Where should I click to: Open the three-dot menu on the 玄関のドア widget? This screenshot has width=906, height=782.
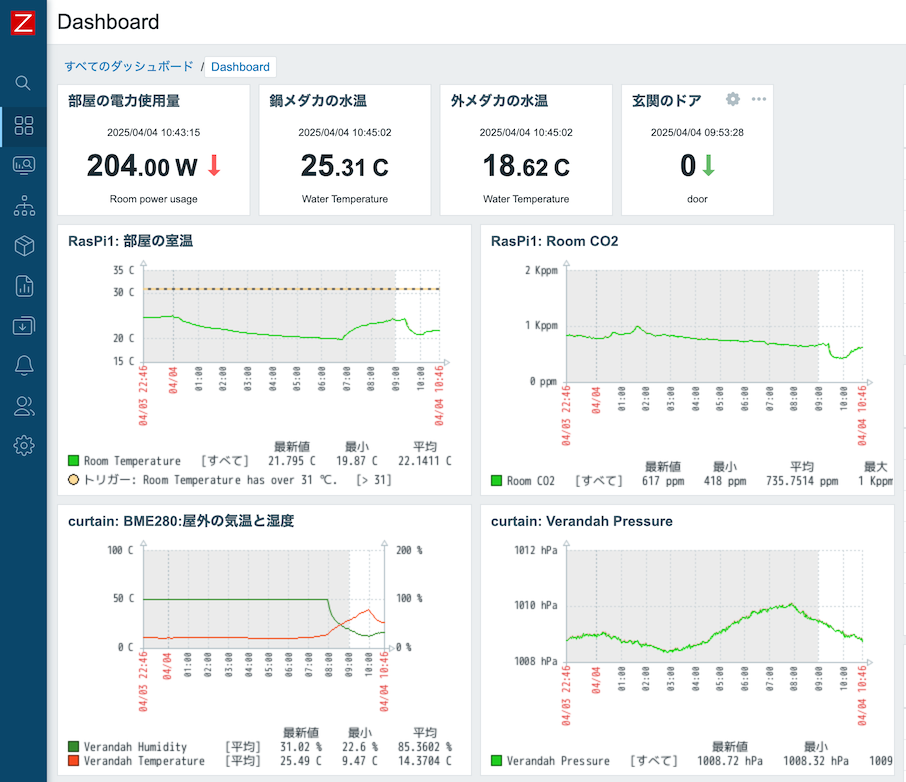(759, 100)
